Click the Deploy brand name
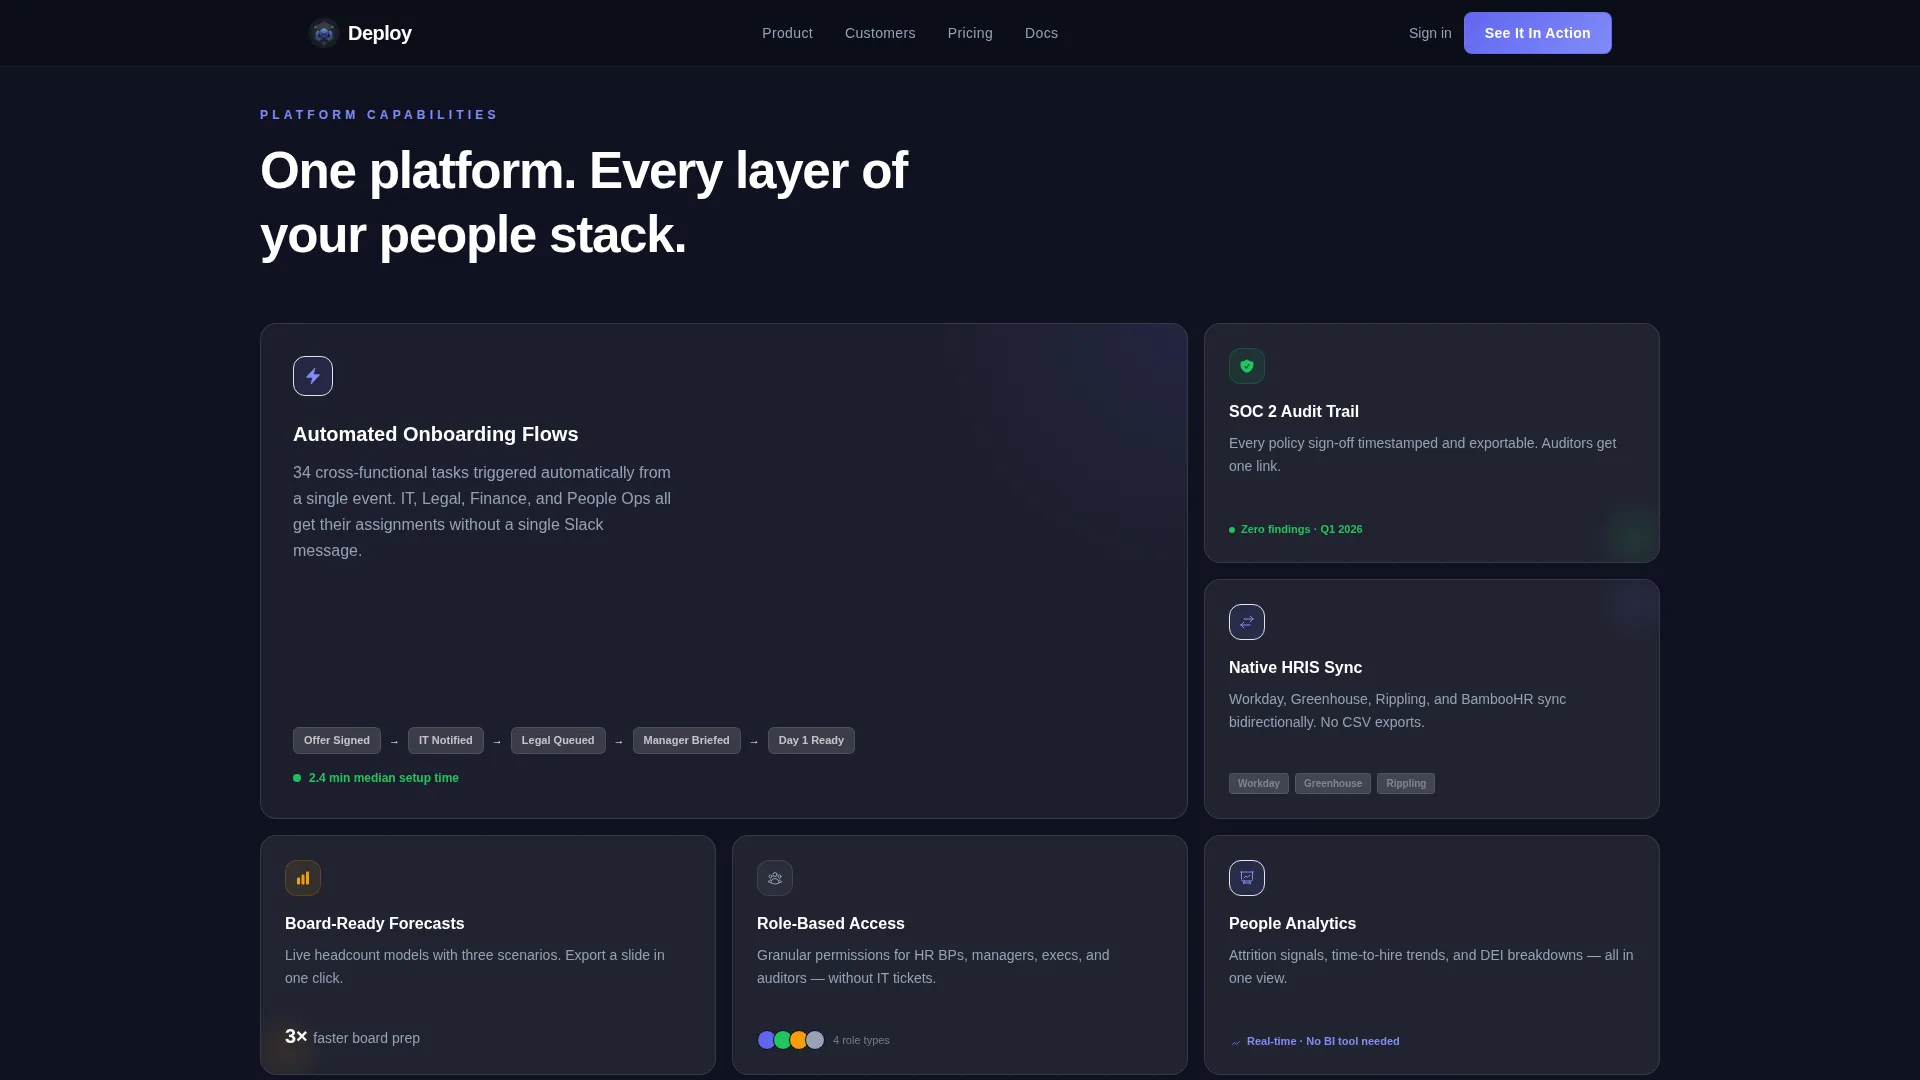The height and width of the screenshot is (1080, 1920). click(380, 33)
